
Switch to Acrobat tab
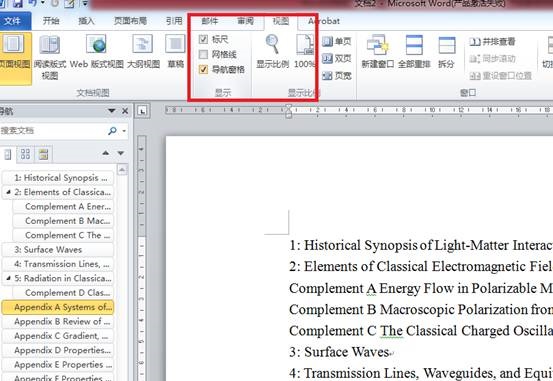[x=324, y=21]
